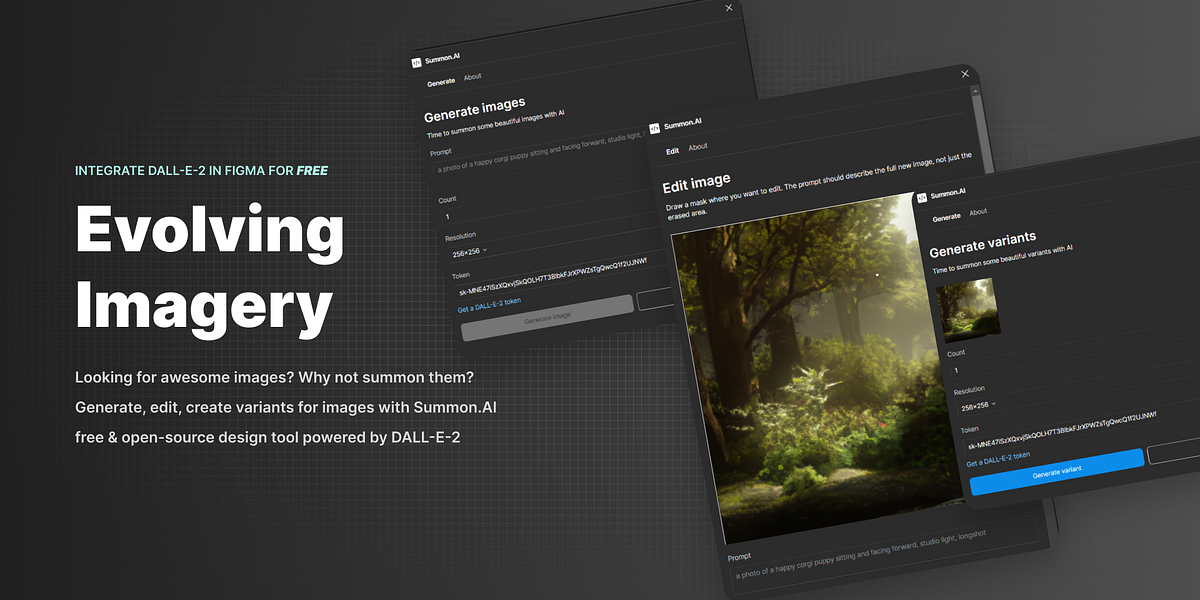
Task: Open the Get a DALL-E-2 token link in variants panel
Action: [x=998, y=462]
